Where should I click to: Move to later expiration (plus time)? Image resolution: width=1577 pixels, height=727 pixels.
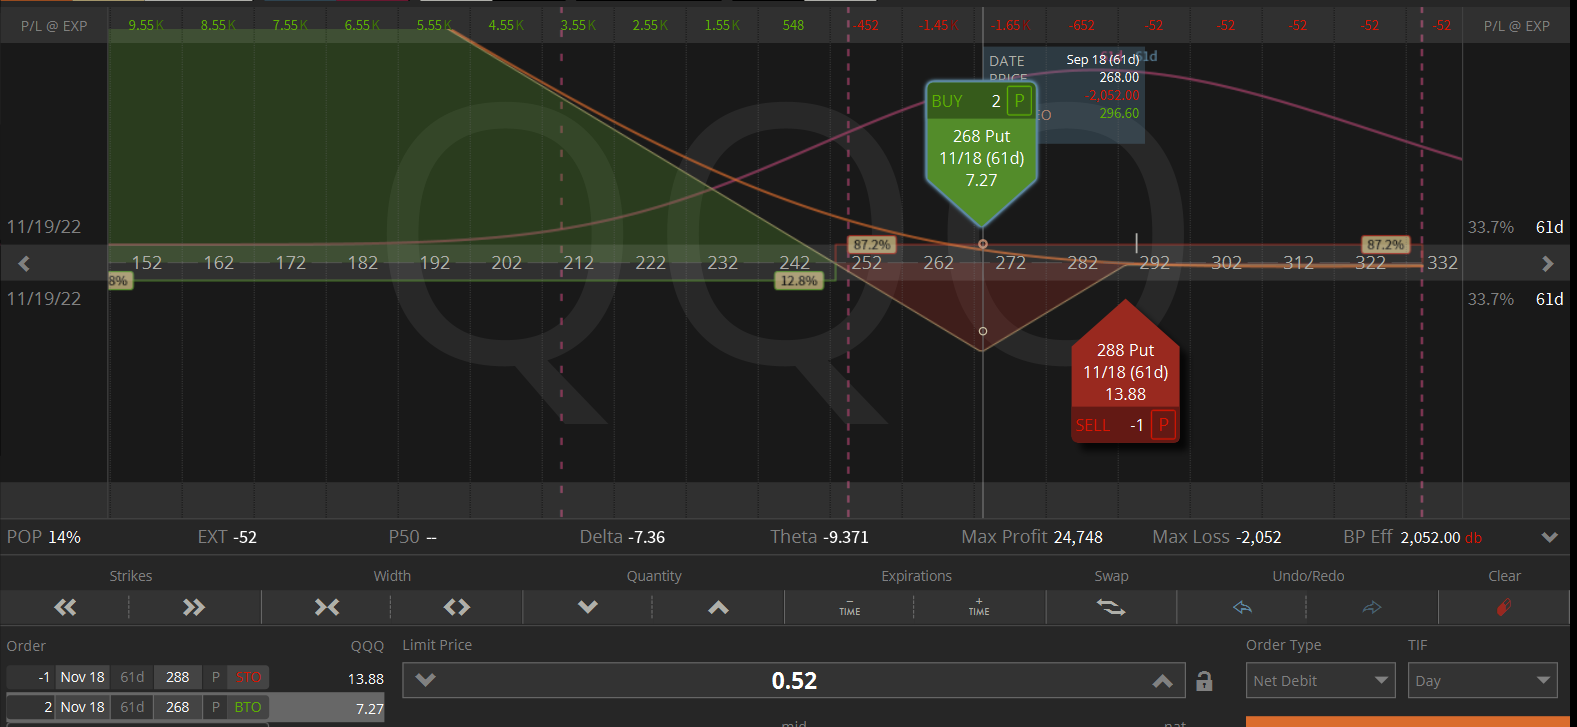pyautogui.click(x=979, y=607)
